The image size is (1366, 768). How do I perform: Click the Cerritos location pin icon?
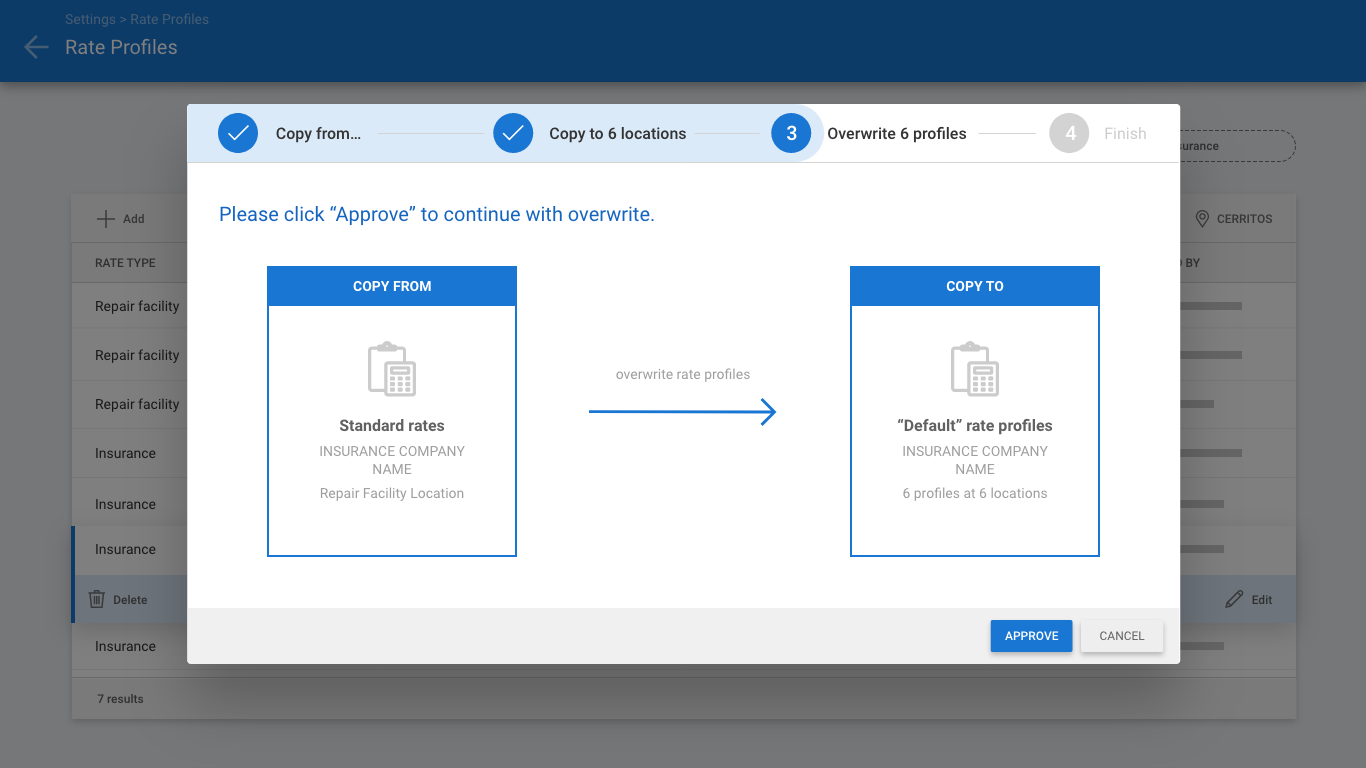pos(1202,218)
